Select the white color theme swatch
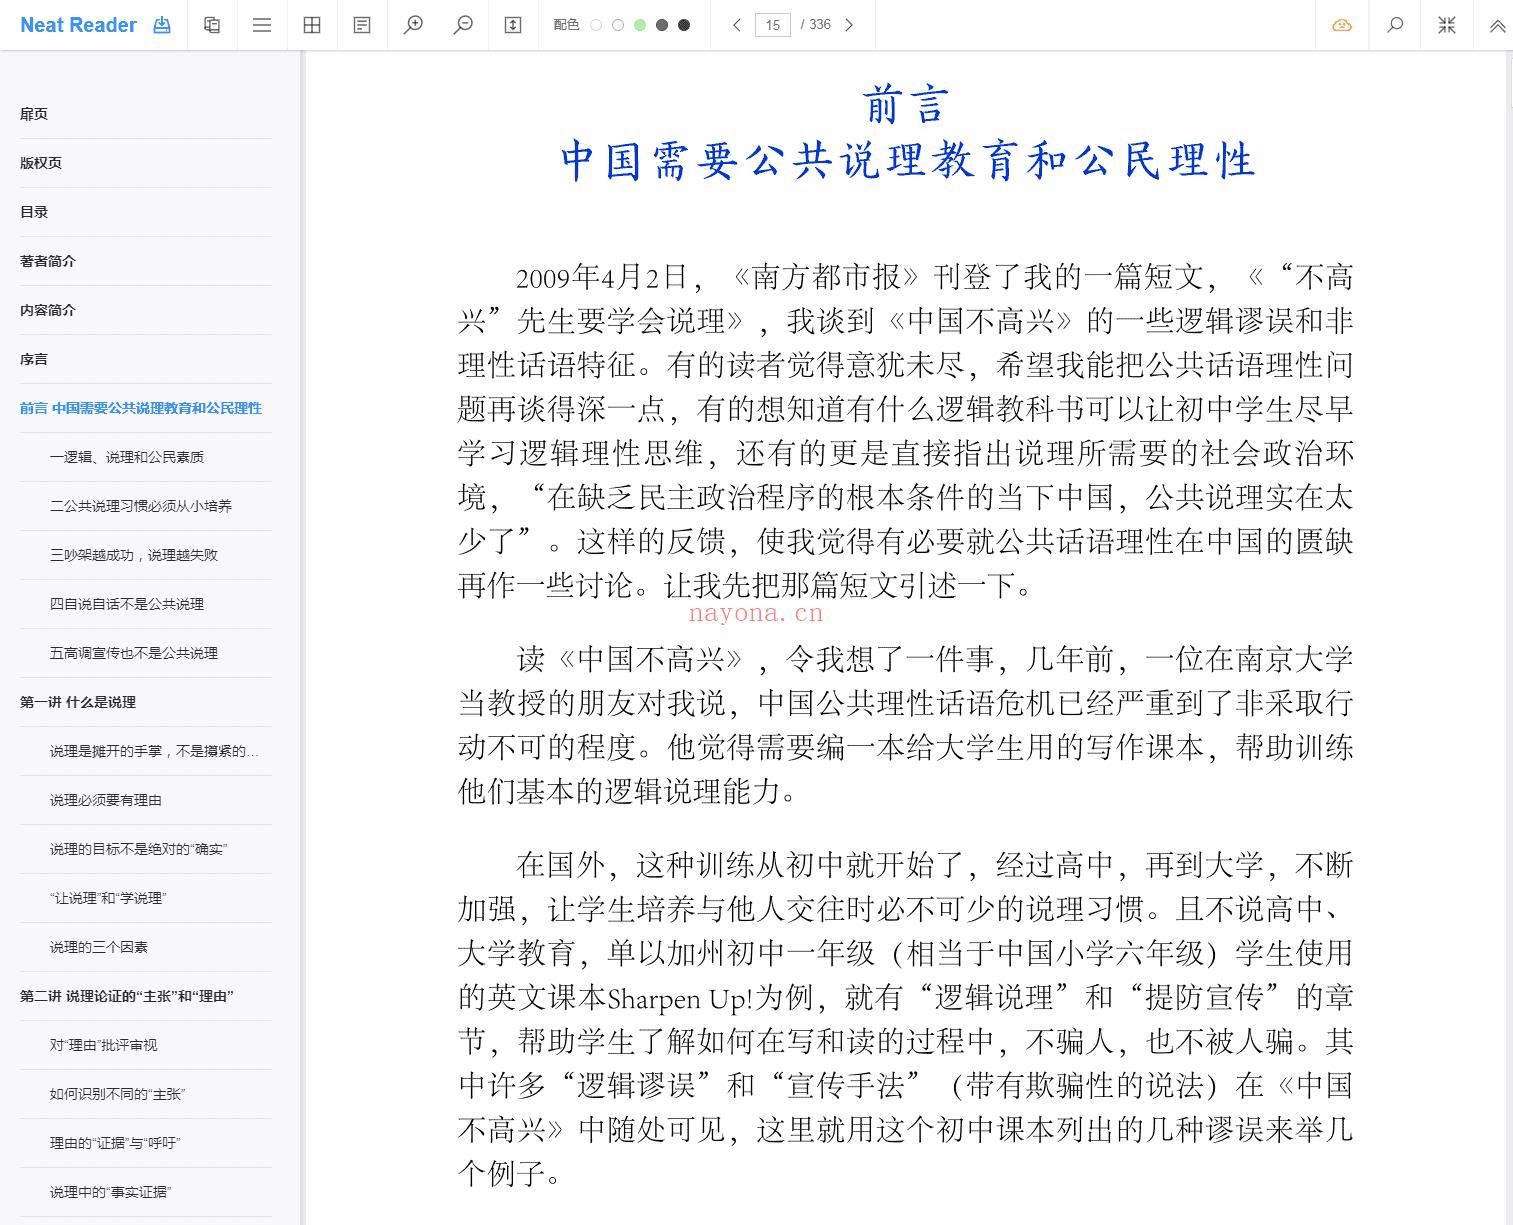This screenshot has height=1225, width=1513. (596, 25)
